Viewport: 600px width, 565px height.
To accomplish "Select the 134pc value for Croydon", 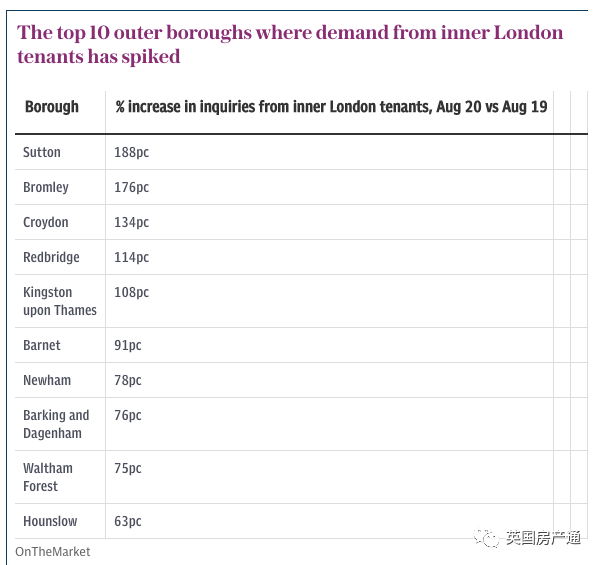I will pos(132,222).
